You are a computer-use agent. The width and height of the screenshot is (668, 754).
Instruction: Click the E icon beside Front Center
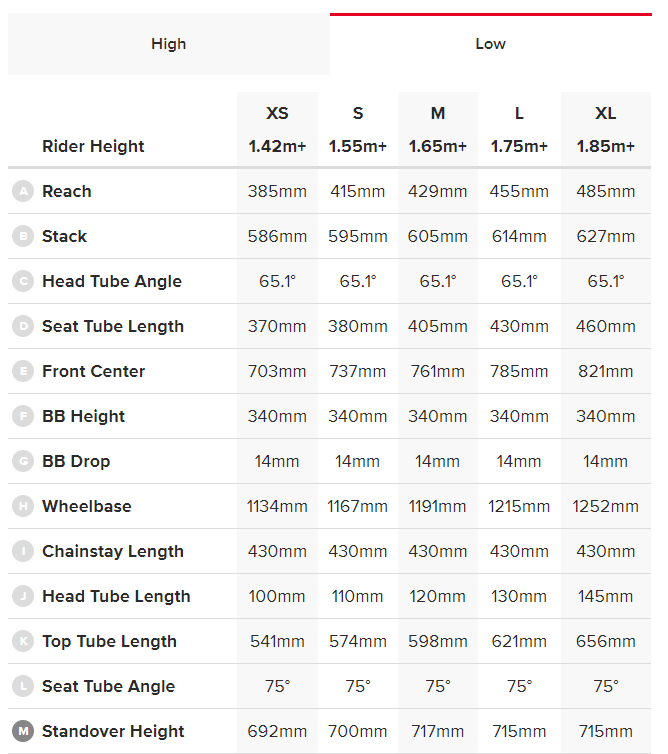click(x=22, y=371)
